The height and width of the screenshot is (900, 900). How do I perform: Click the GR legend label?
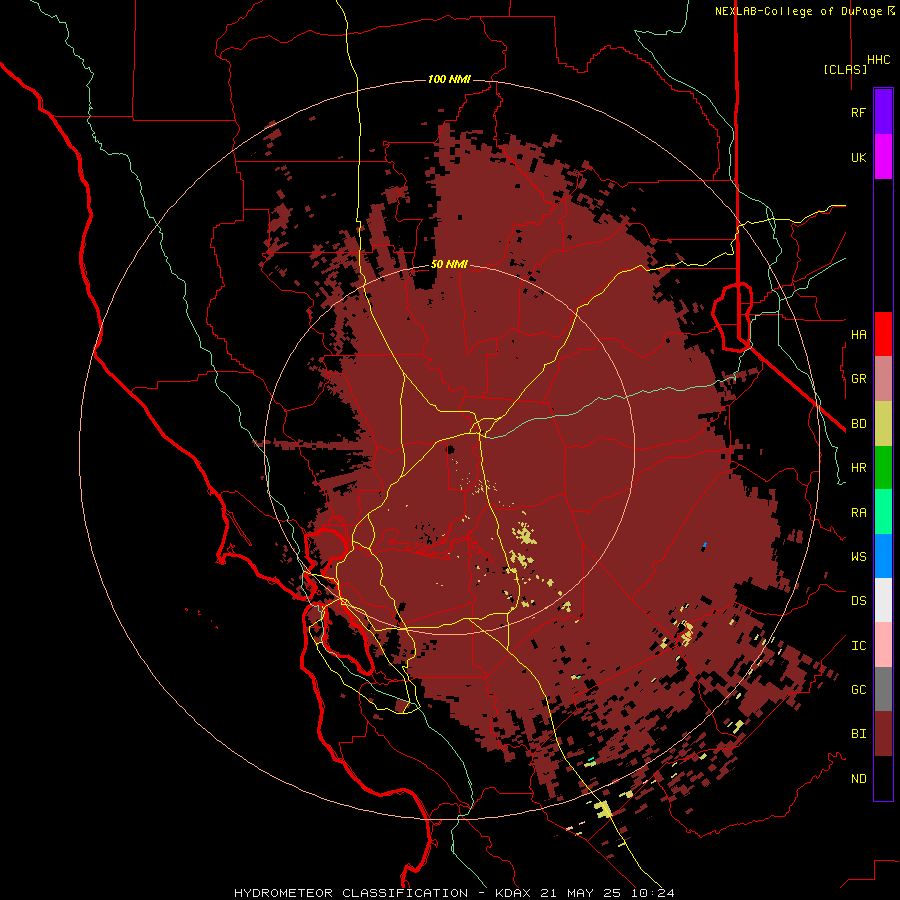point(858,379)
